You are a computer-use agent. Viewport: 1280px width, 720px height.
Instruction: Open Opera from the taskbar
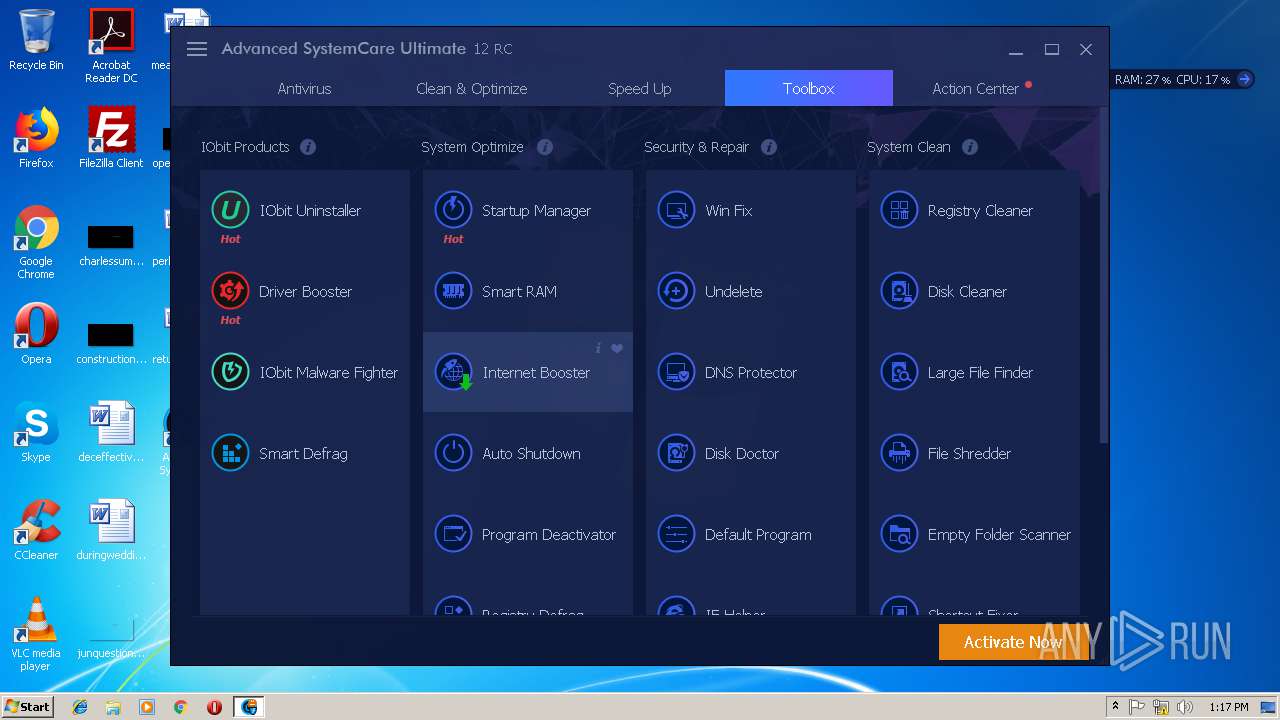coord(214,707)
